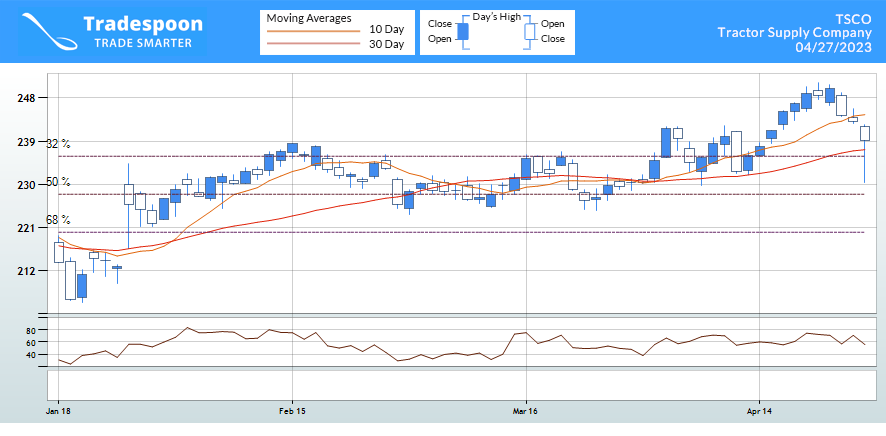The width and height of the screenshot is (886, 436).
Task: Click the TRADE SMARTER tagline
Action: click(x=142, y=43)
